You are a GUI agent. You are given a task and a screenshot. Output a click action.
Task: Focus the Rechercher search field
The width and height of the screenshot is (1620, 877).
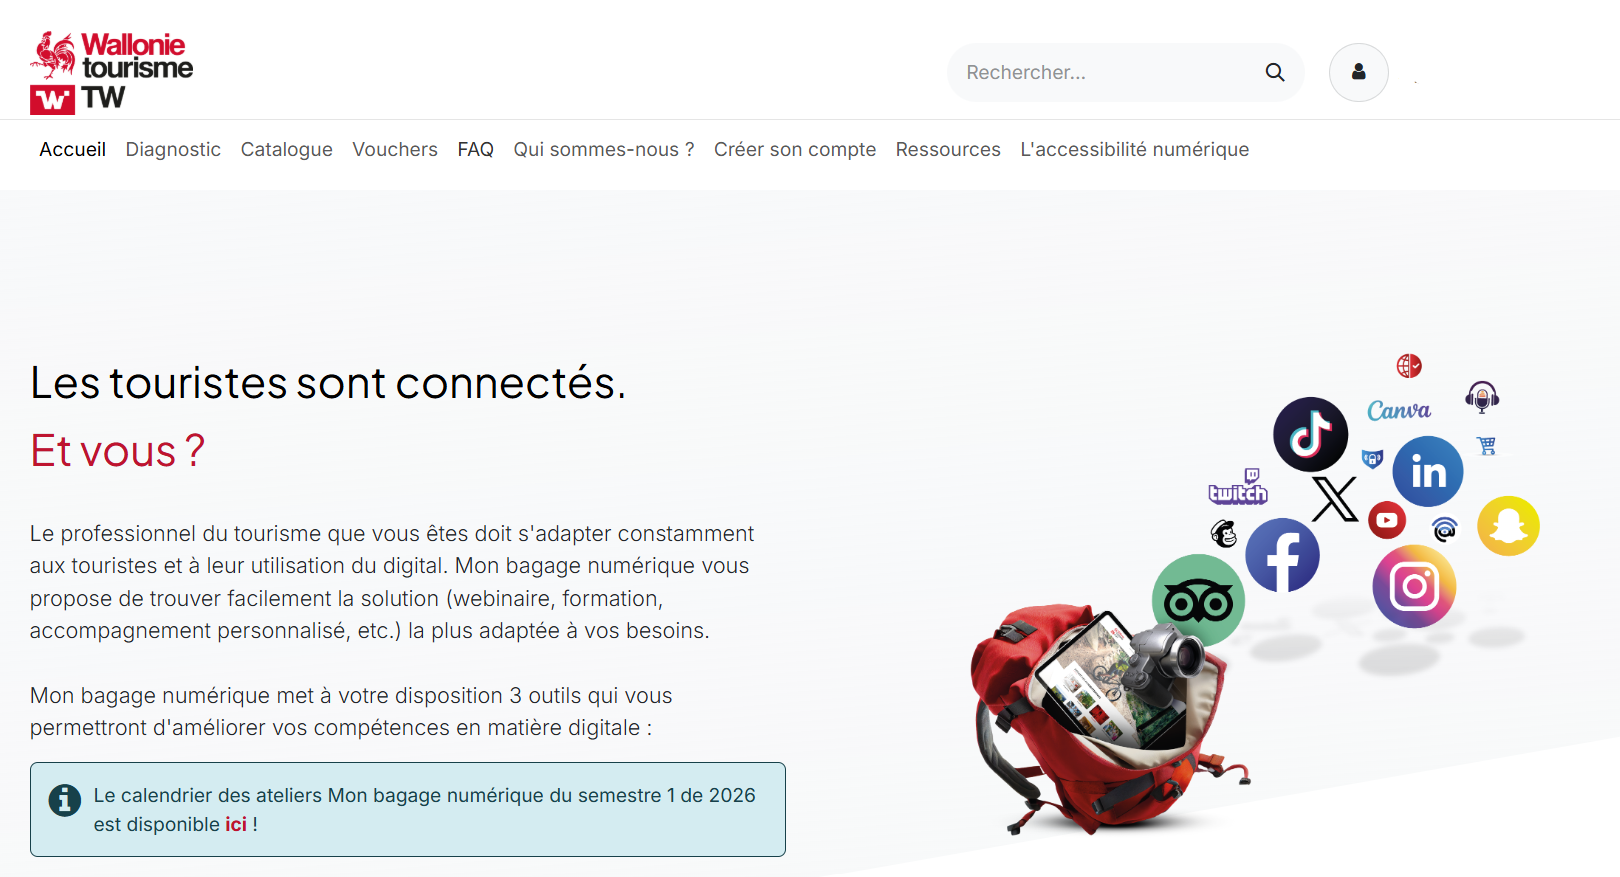1105,72
